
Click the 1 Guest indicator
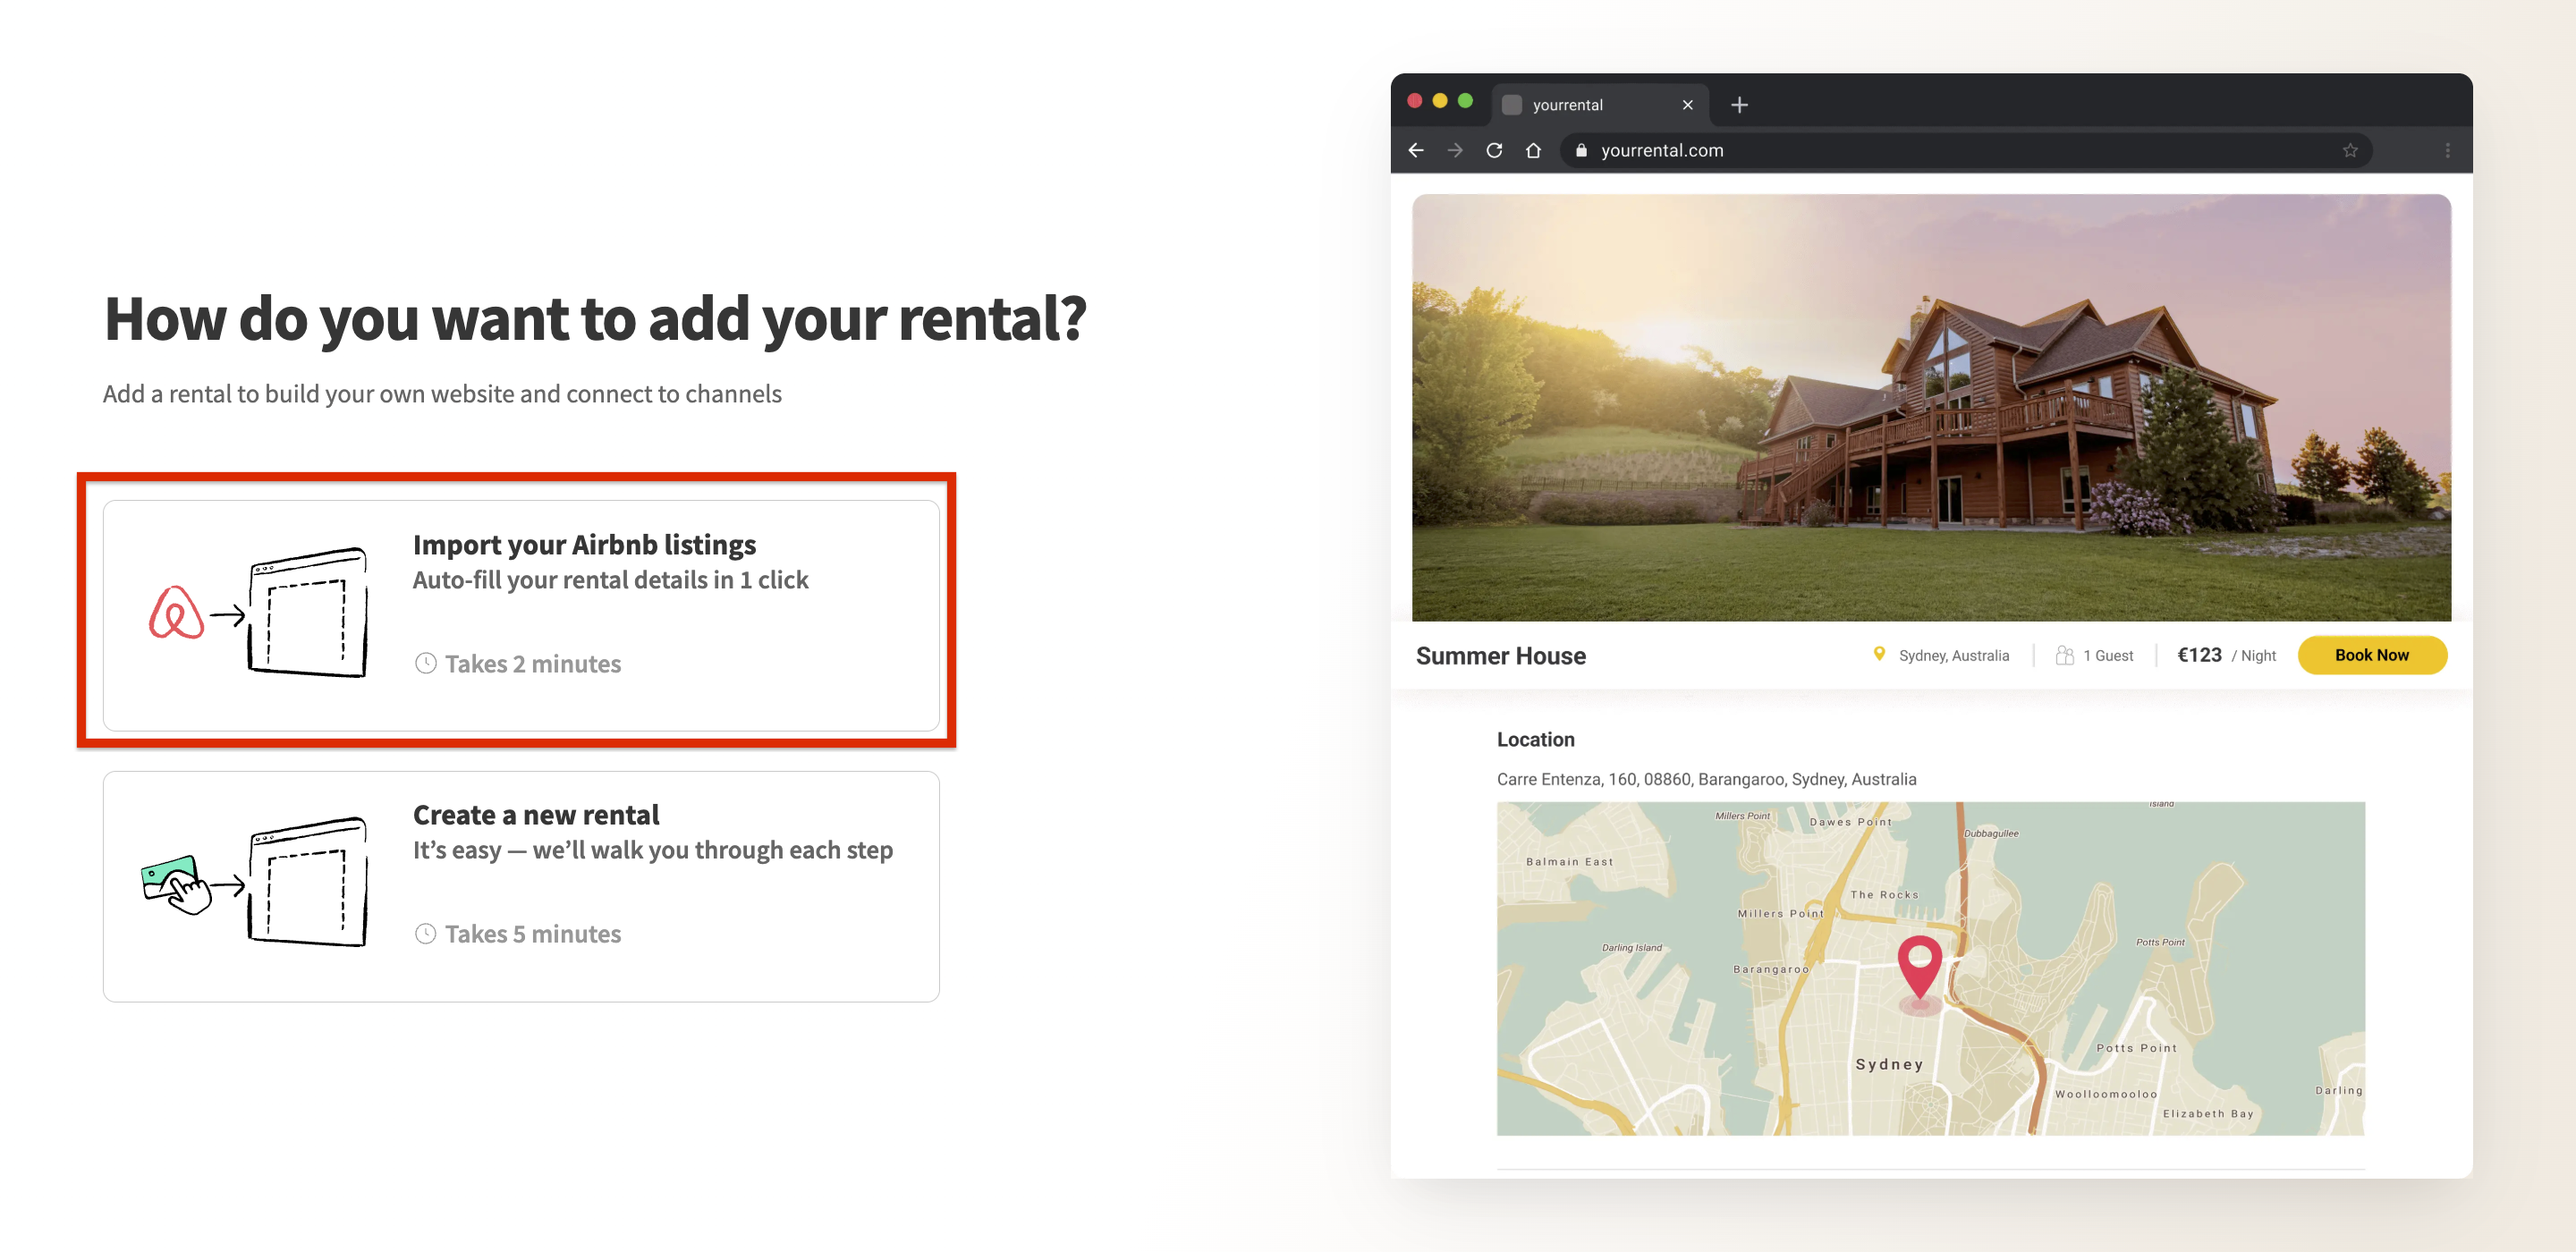tap(2106, 655)
